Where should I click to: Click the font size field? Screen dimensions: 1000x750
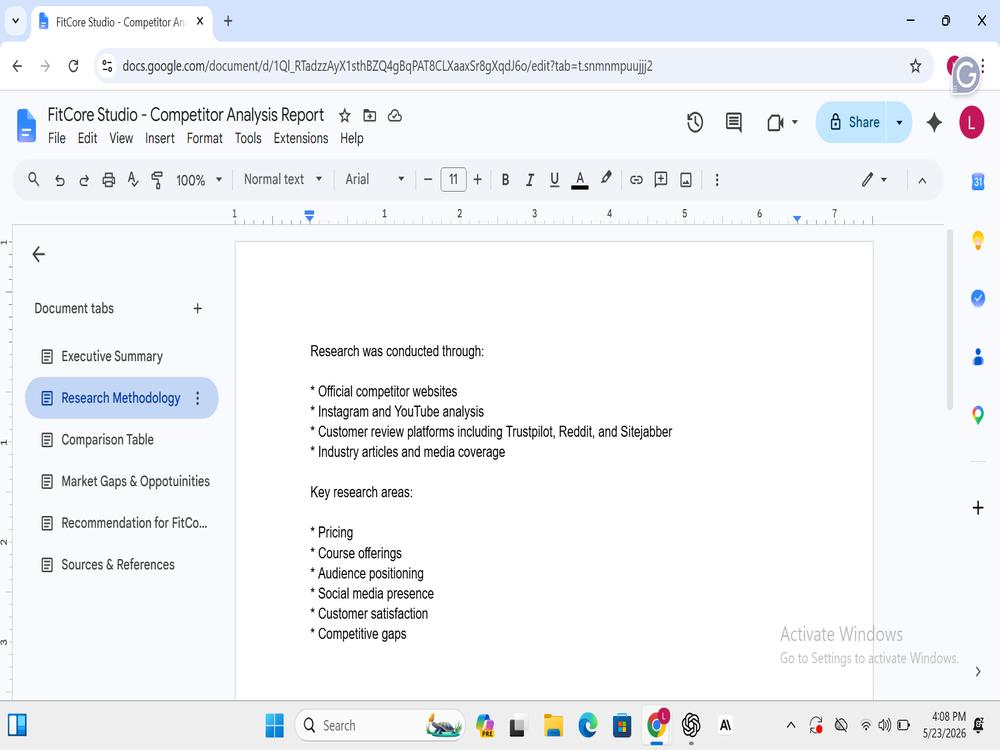coord(453,179)
